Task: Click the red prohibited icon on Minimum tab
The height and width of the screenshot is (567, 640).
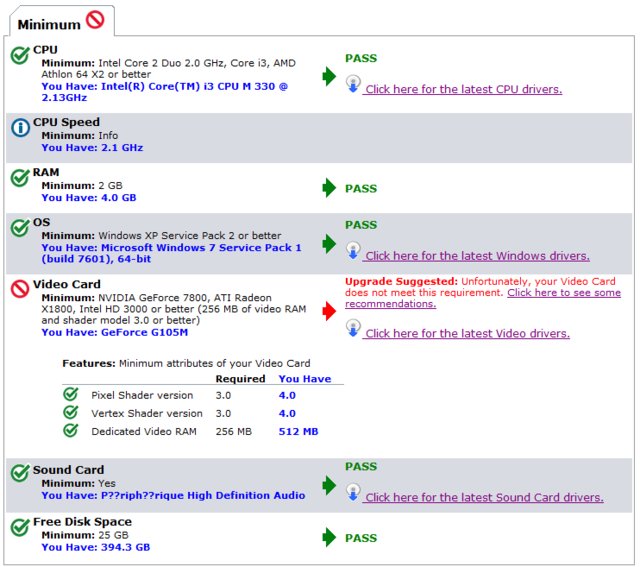Action: 95,20
